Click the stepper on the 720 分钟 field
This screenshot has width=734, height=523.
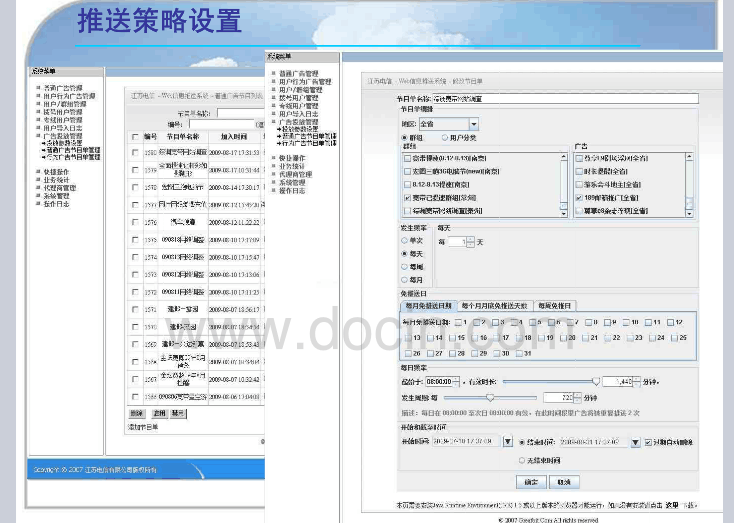(577, 398)
